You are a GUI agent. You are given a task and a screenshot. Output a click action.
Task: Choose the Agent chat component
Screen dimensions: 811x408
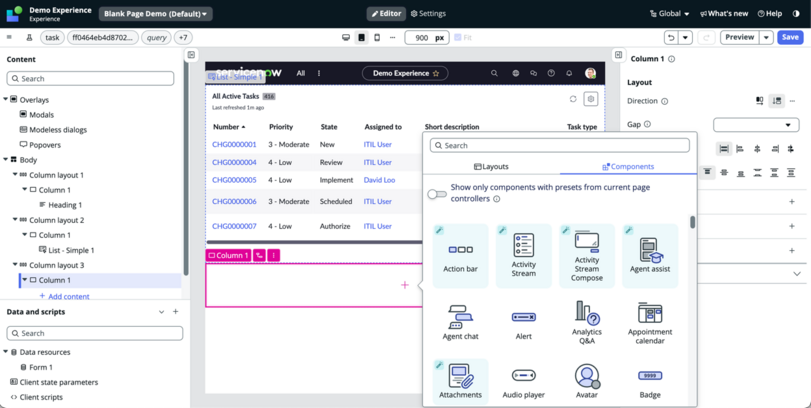tap(460, 322)
